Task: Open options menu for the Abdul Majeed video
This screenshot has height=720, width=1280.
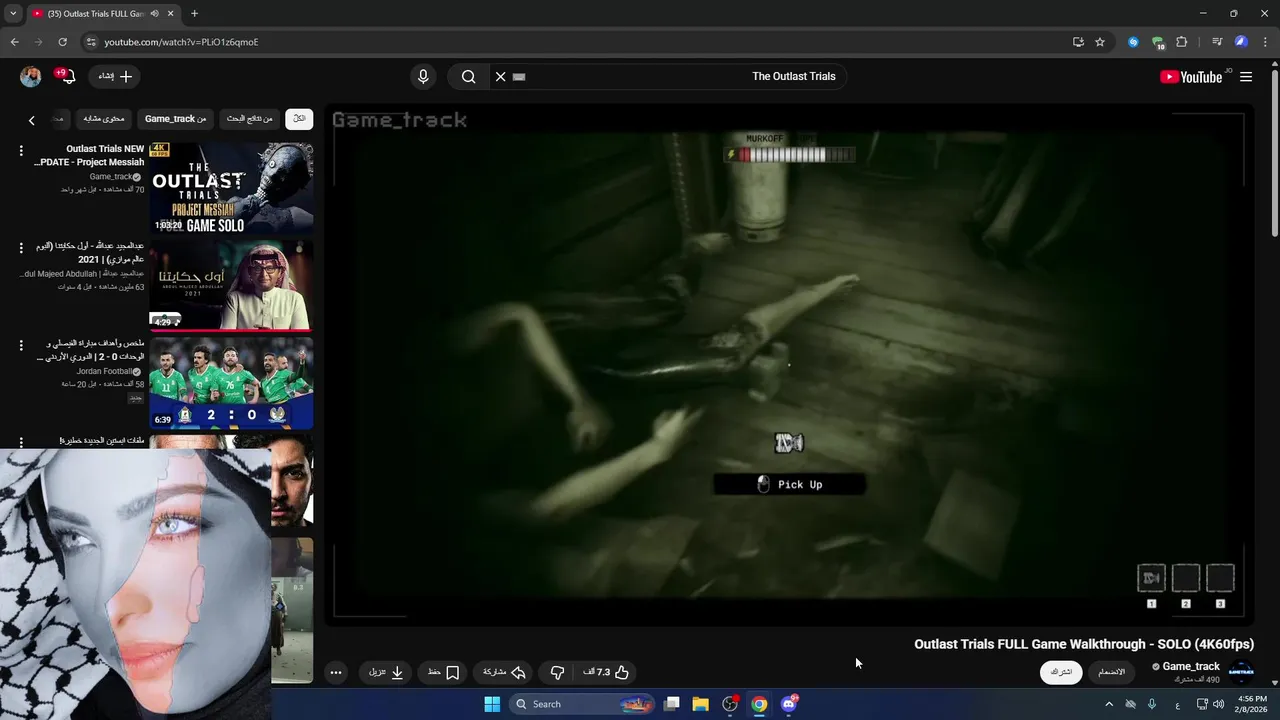Action: pos(21,247)
